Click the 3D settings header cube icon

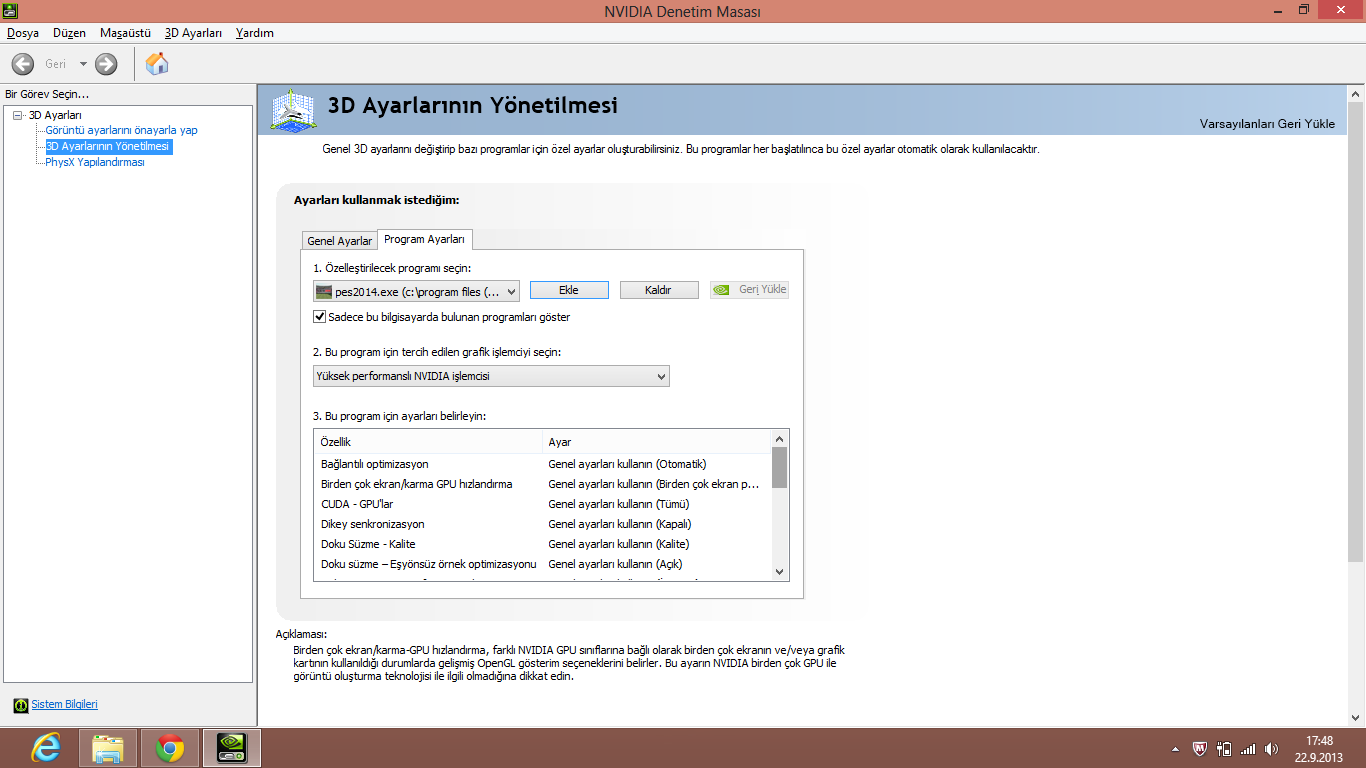(295, 110)
